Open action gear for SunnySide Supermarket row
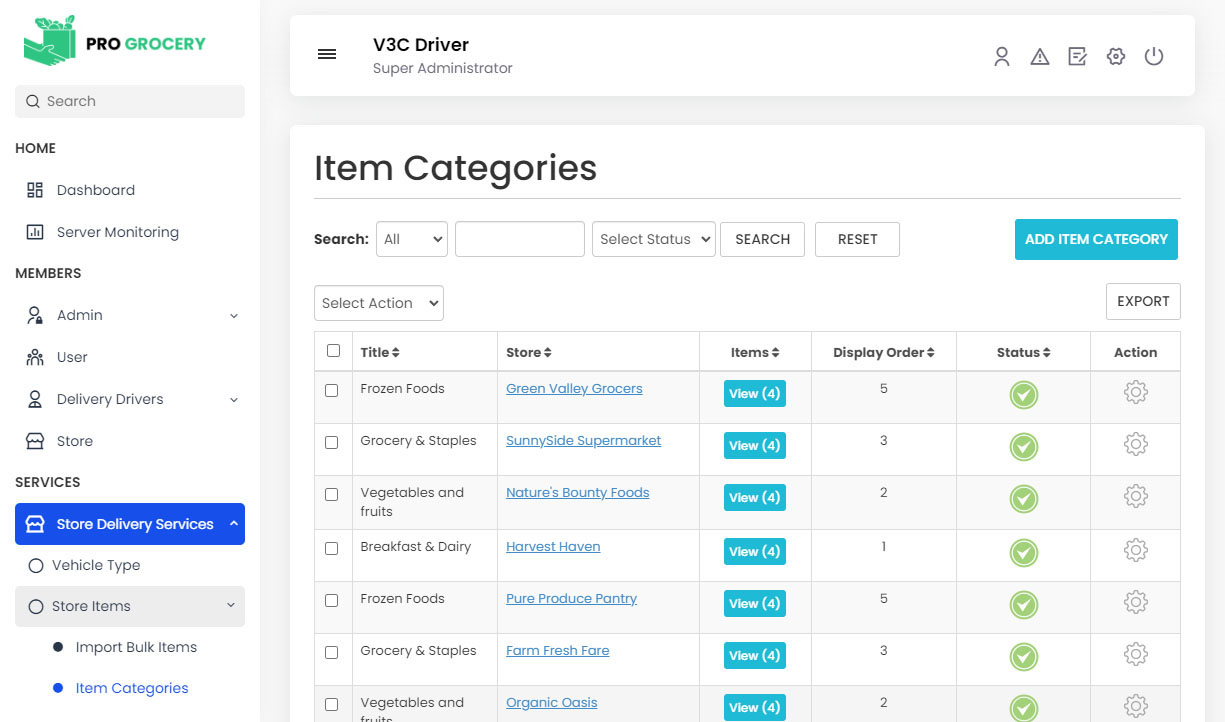 1135,444
